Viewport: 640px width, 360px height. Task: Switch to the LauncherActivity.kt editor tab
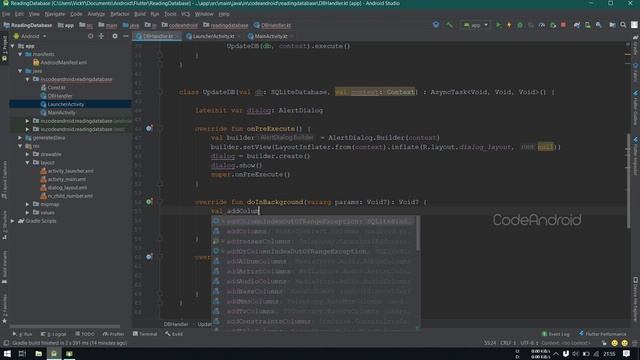[x=213, y=36]
